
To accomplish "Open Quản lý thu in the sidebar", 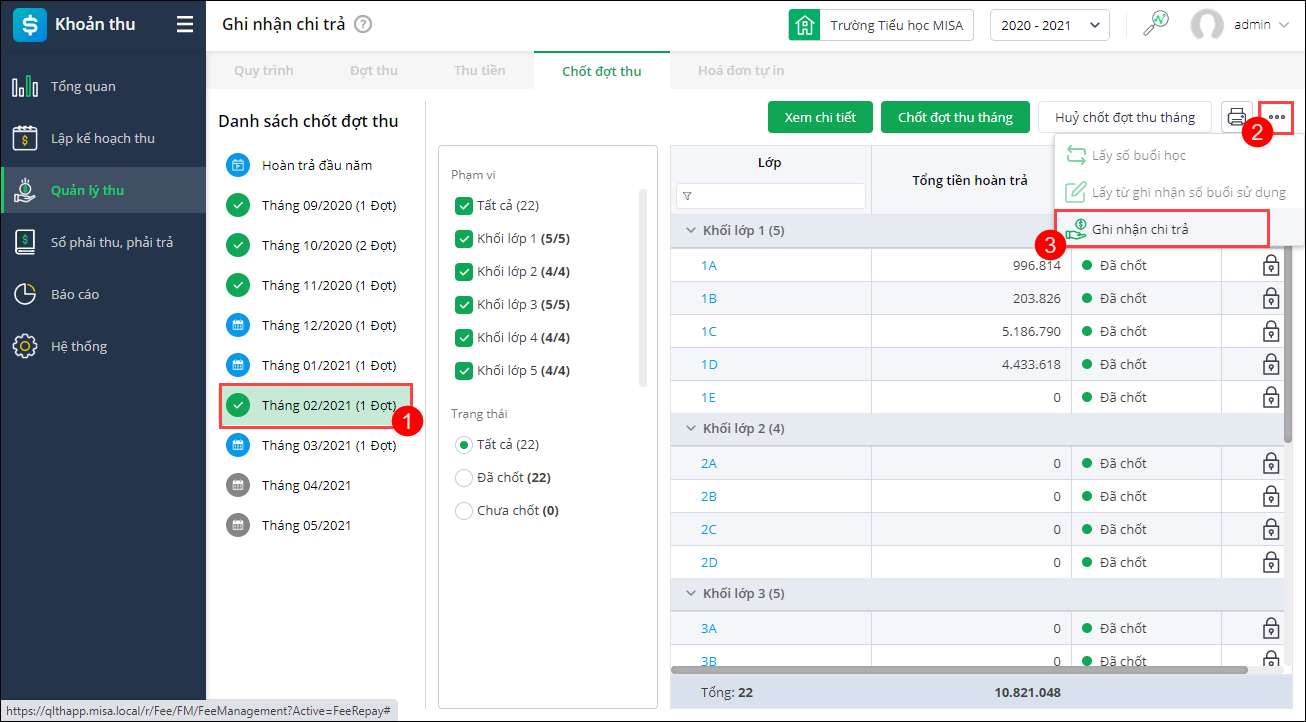I will click(x=103, y=190).
